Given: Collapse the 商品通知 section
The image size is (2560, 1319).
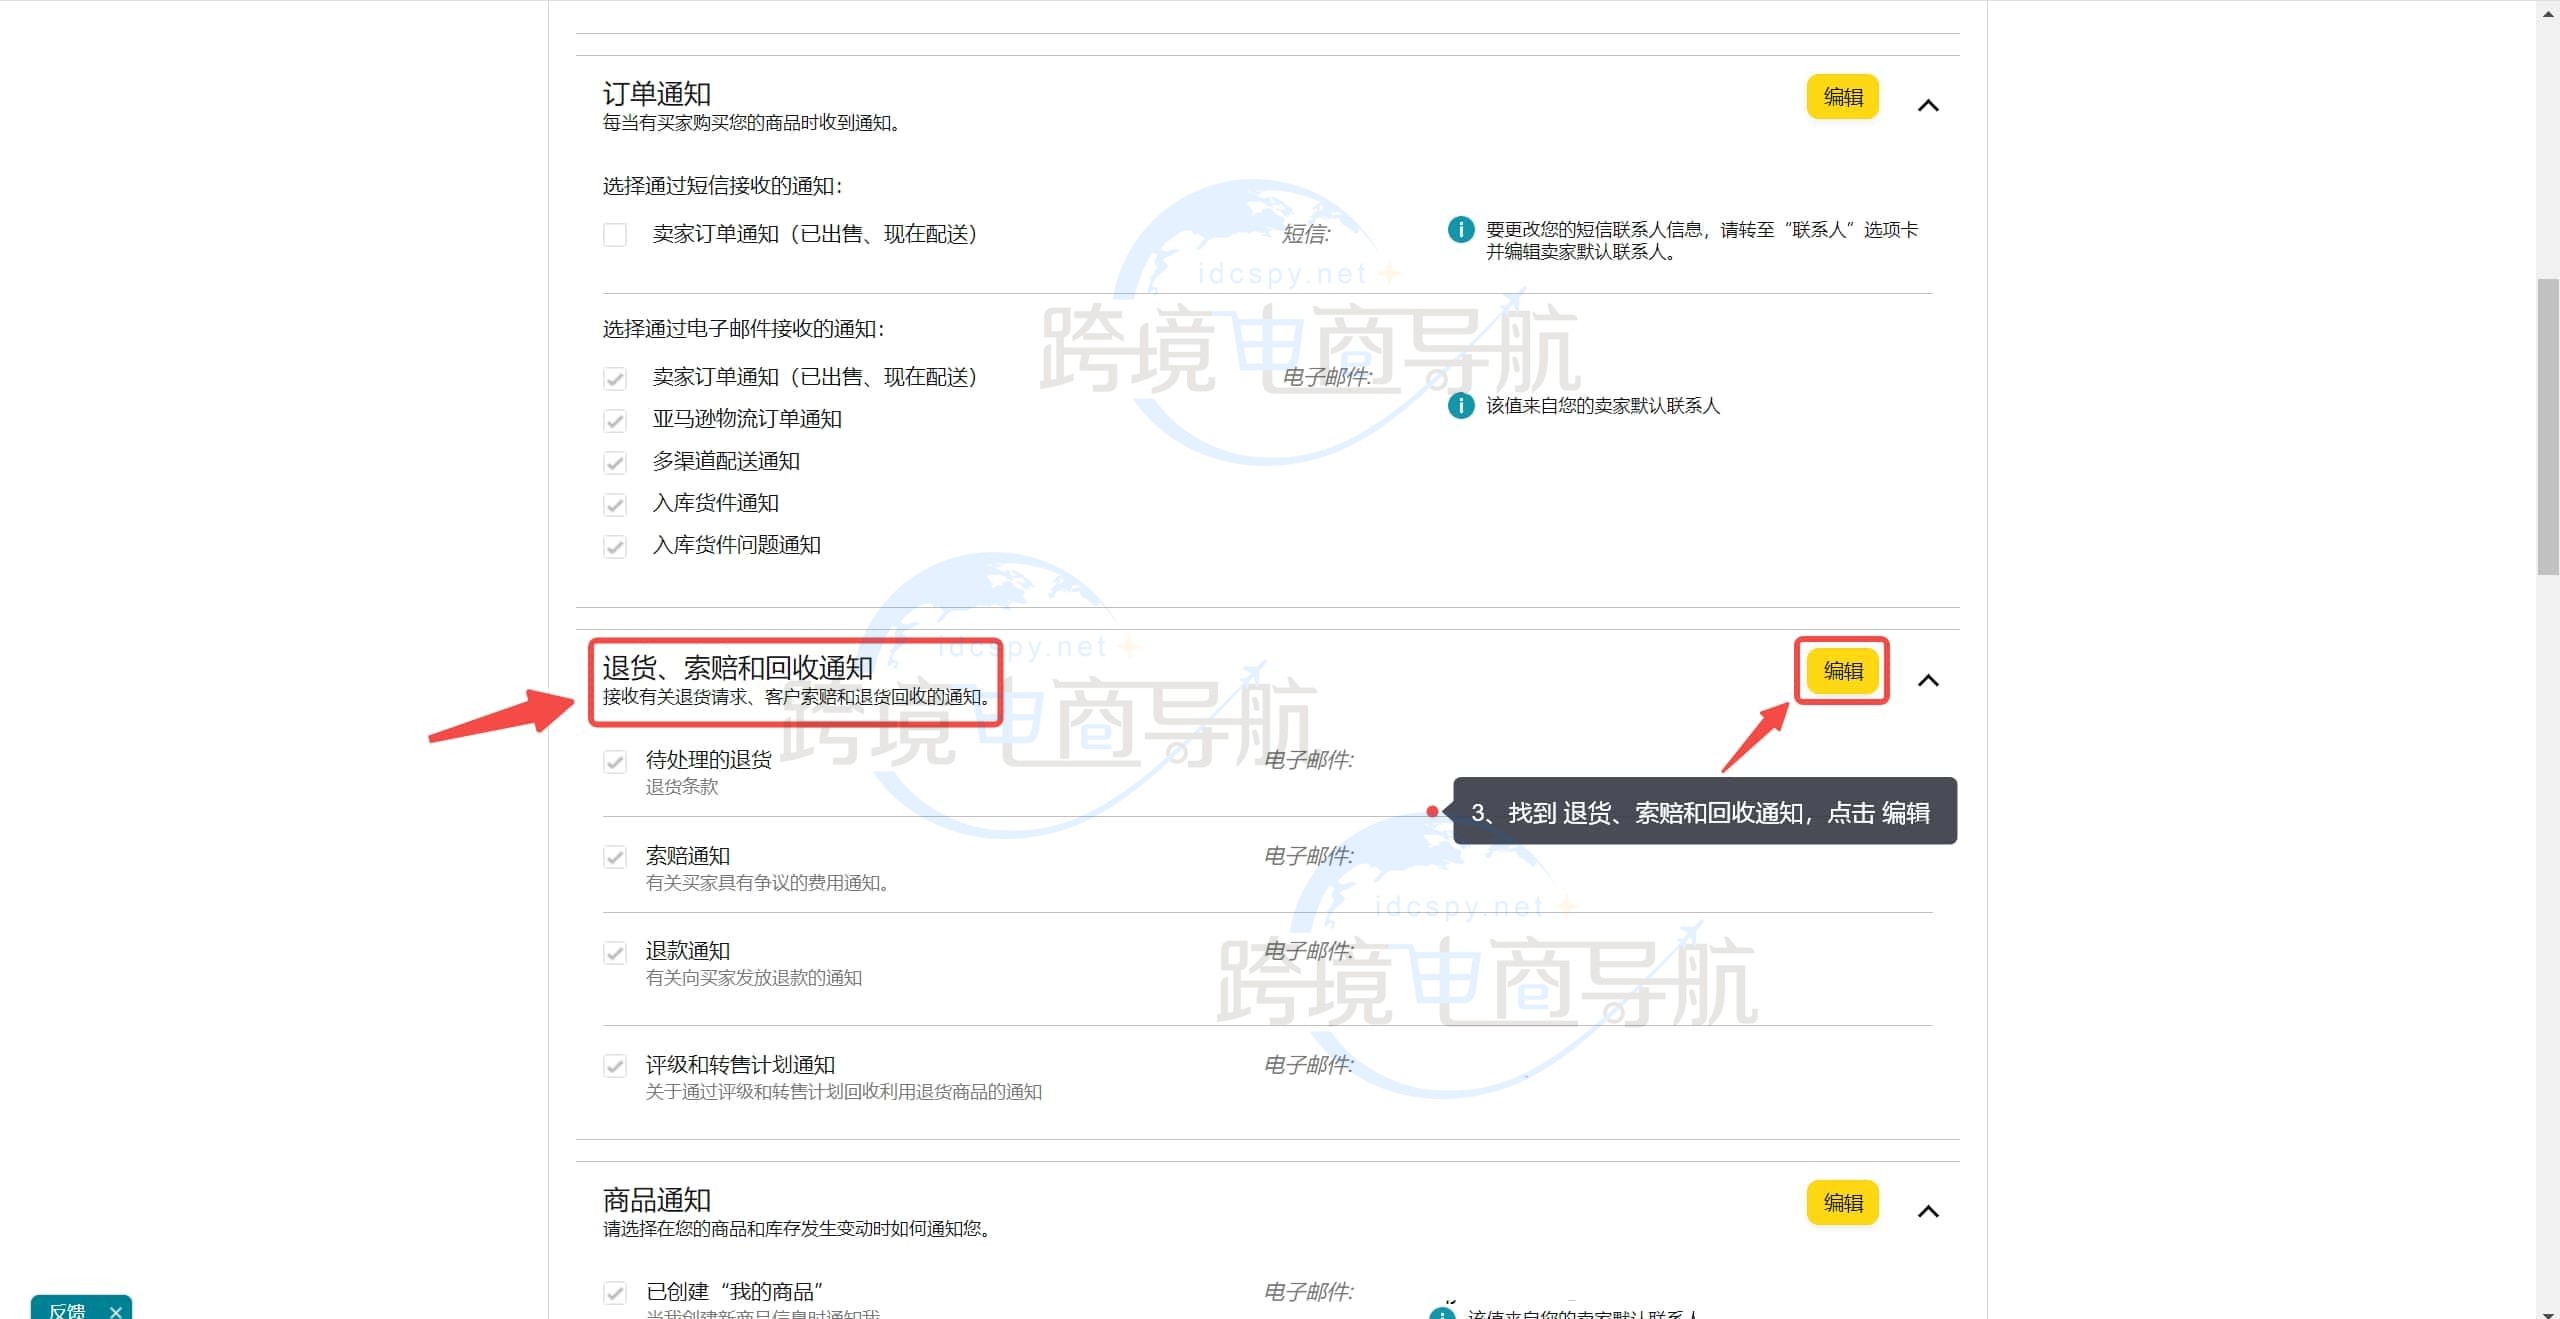Looking at the screenshot, I should coord(1929,1211).
